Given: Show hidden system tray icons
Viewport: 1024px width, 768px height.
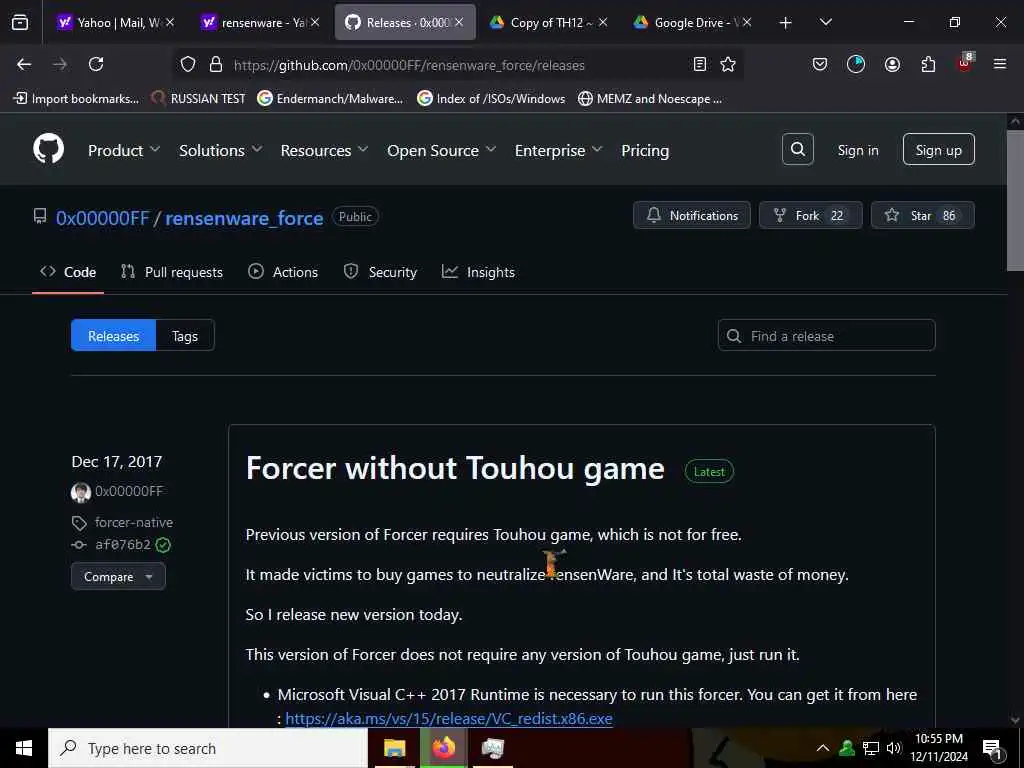Looking at the screenshot, I should (x=823, y=748).
